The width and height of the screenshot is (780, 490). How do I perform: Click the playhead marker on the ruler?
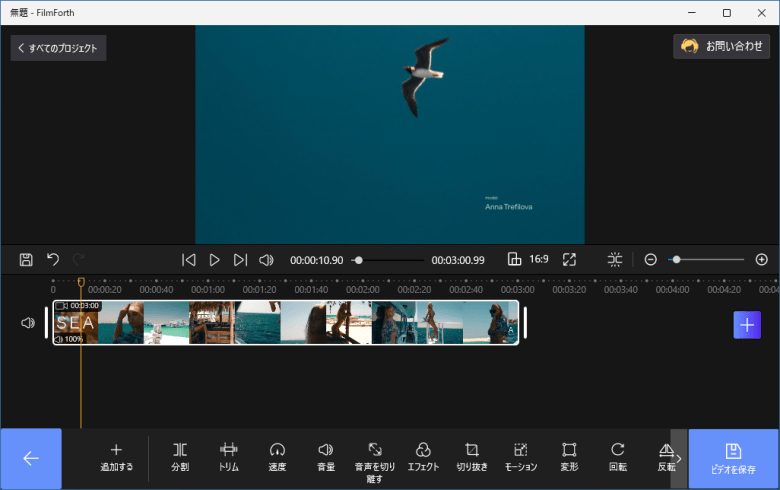click(81, 282)
